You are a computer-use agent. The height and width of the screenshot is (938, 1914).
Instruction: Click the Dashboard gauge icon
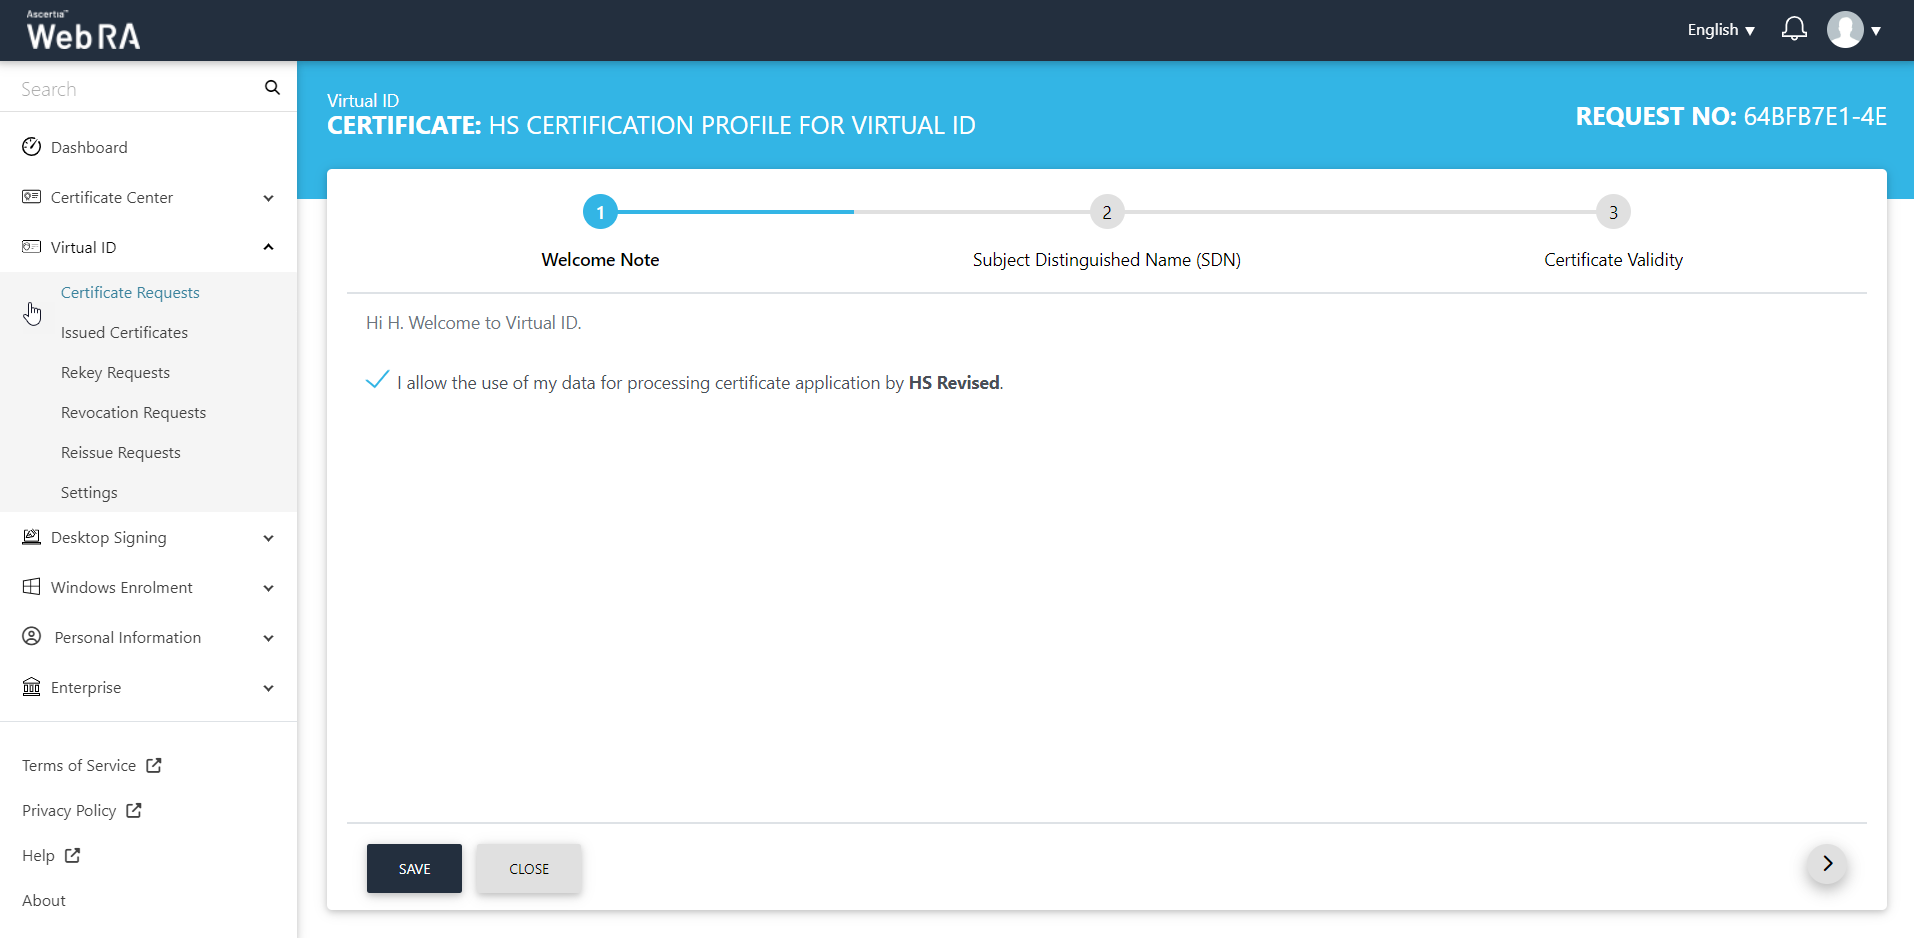click(x=32, y=147)
